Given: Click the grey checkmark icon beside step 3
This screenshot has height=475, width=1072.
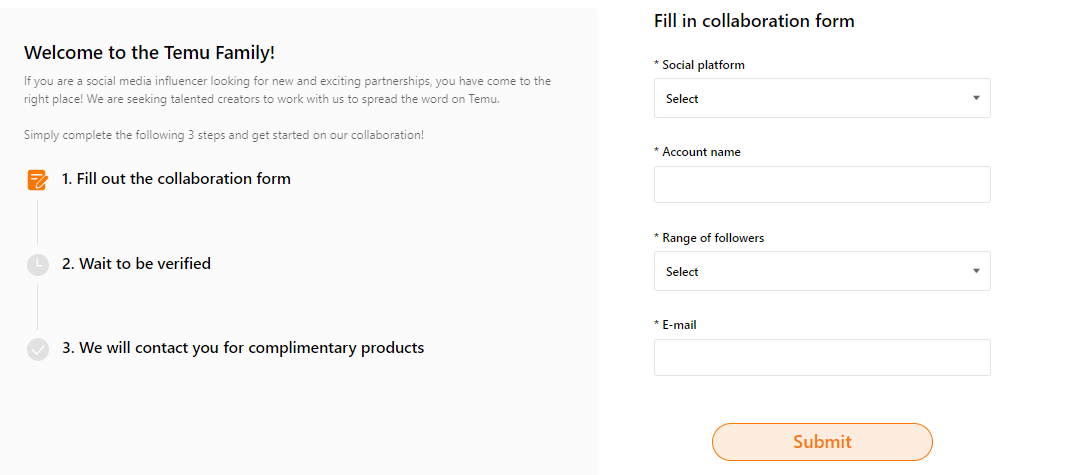Looking at the screenshot, I should [x=37, y=349].
